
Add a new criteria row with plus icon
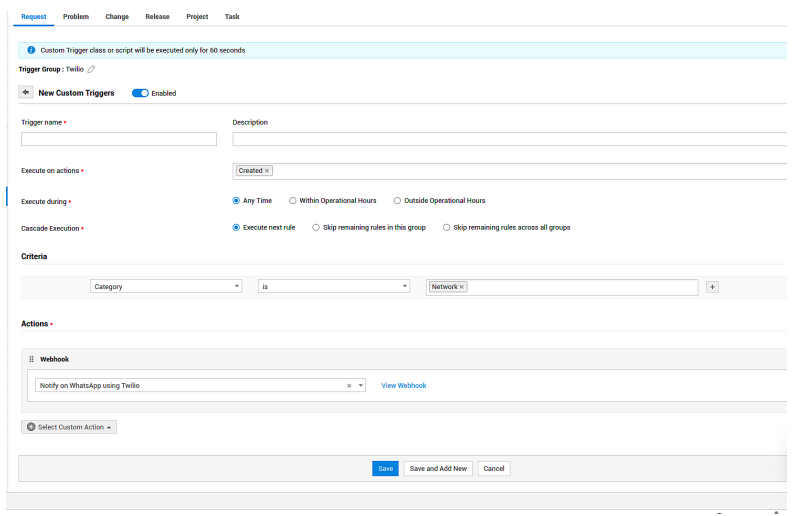(712, 287)
